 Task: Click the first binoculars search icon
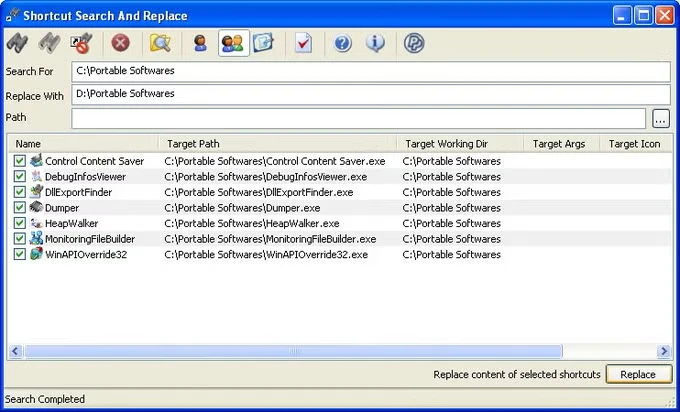tap(17, 43)
